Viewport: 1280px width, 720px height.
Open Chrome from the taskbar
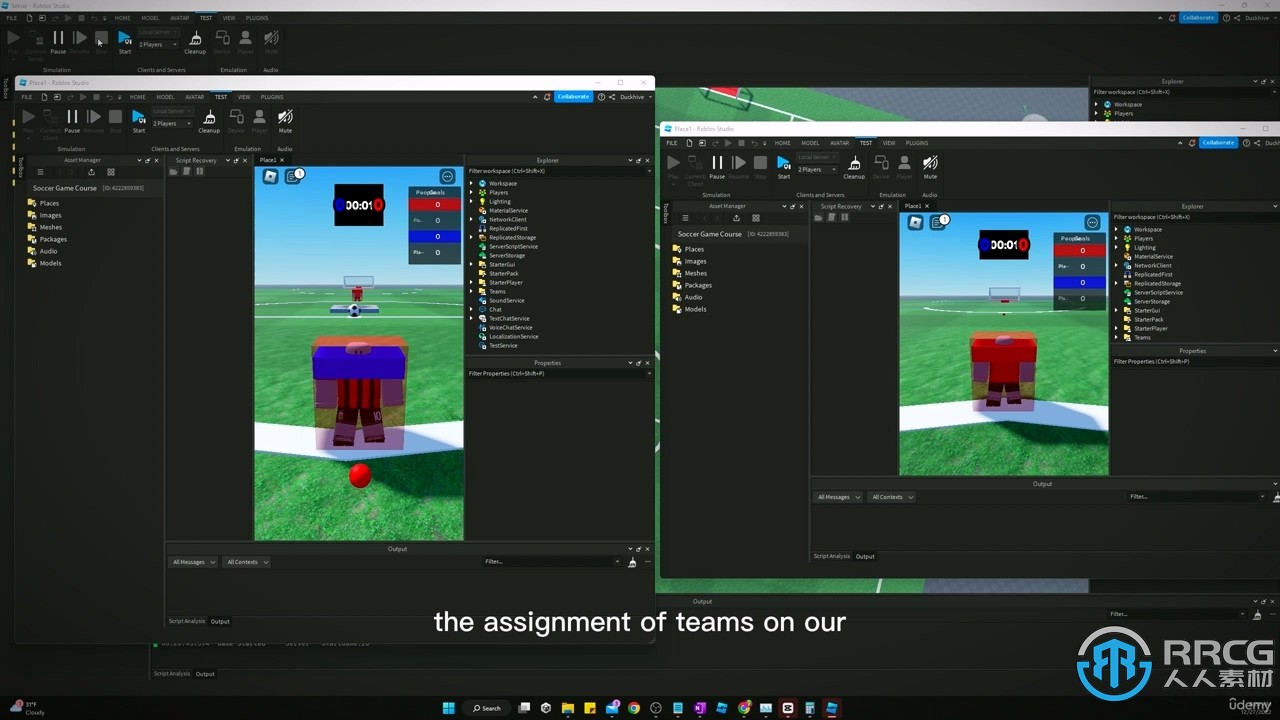pos(634,708)
